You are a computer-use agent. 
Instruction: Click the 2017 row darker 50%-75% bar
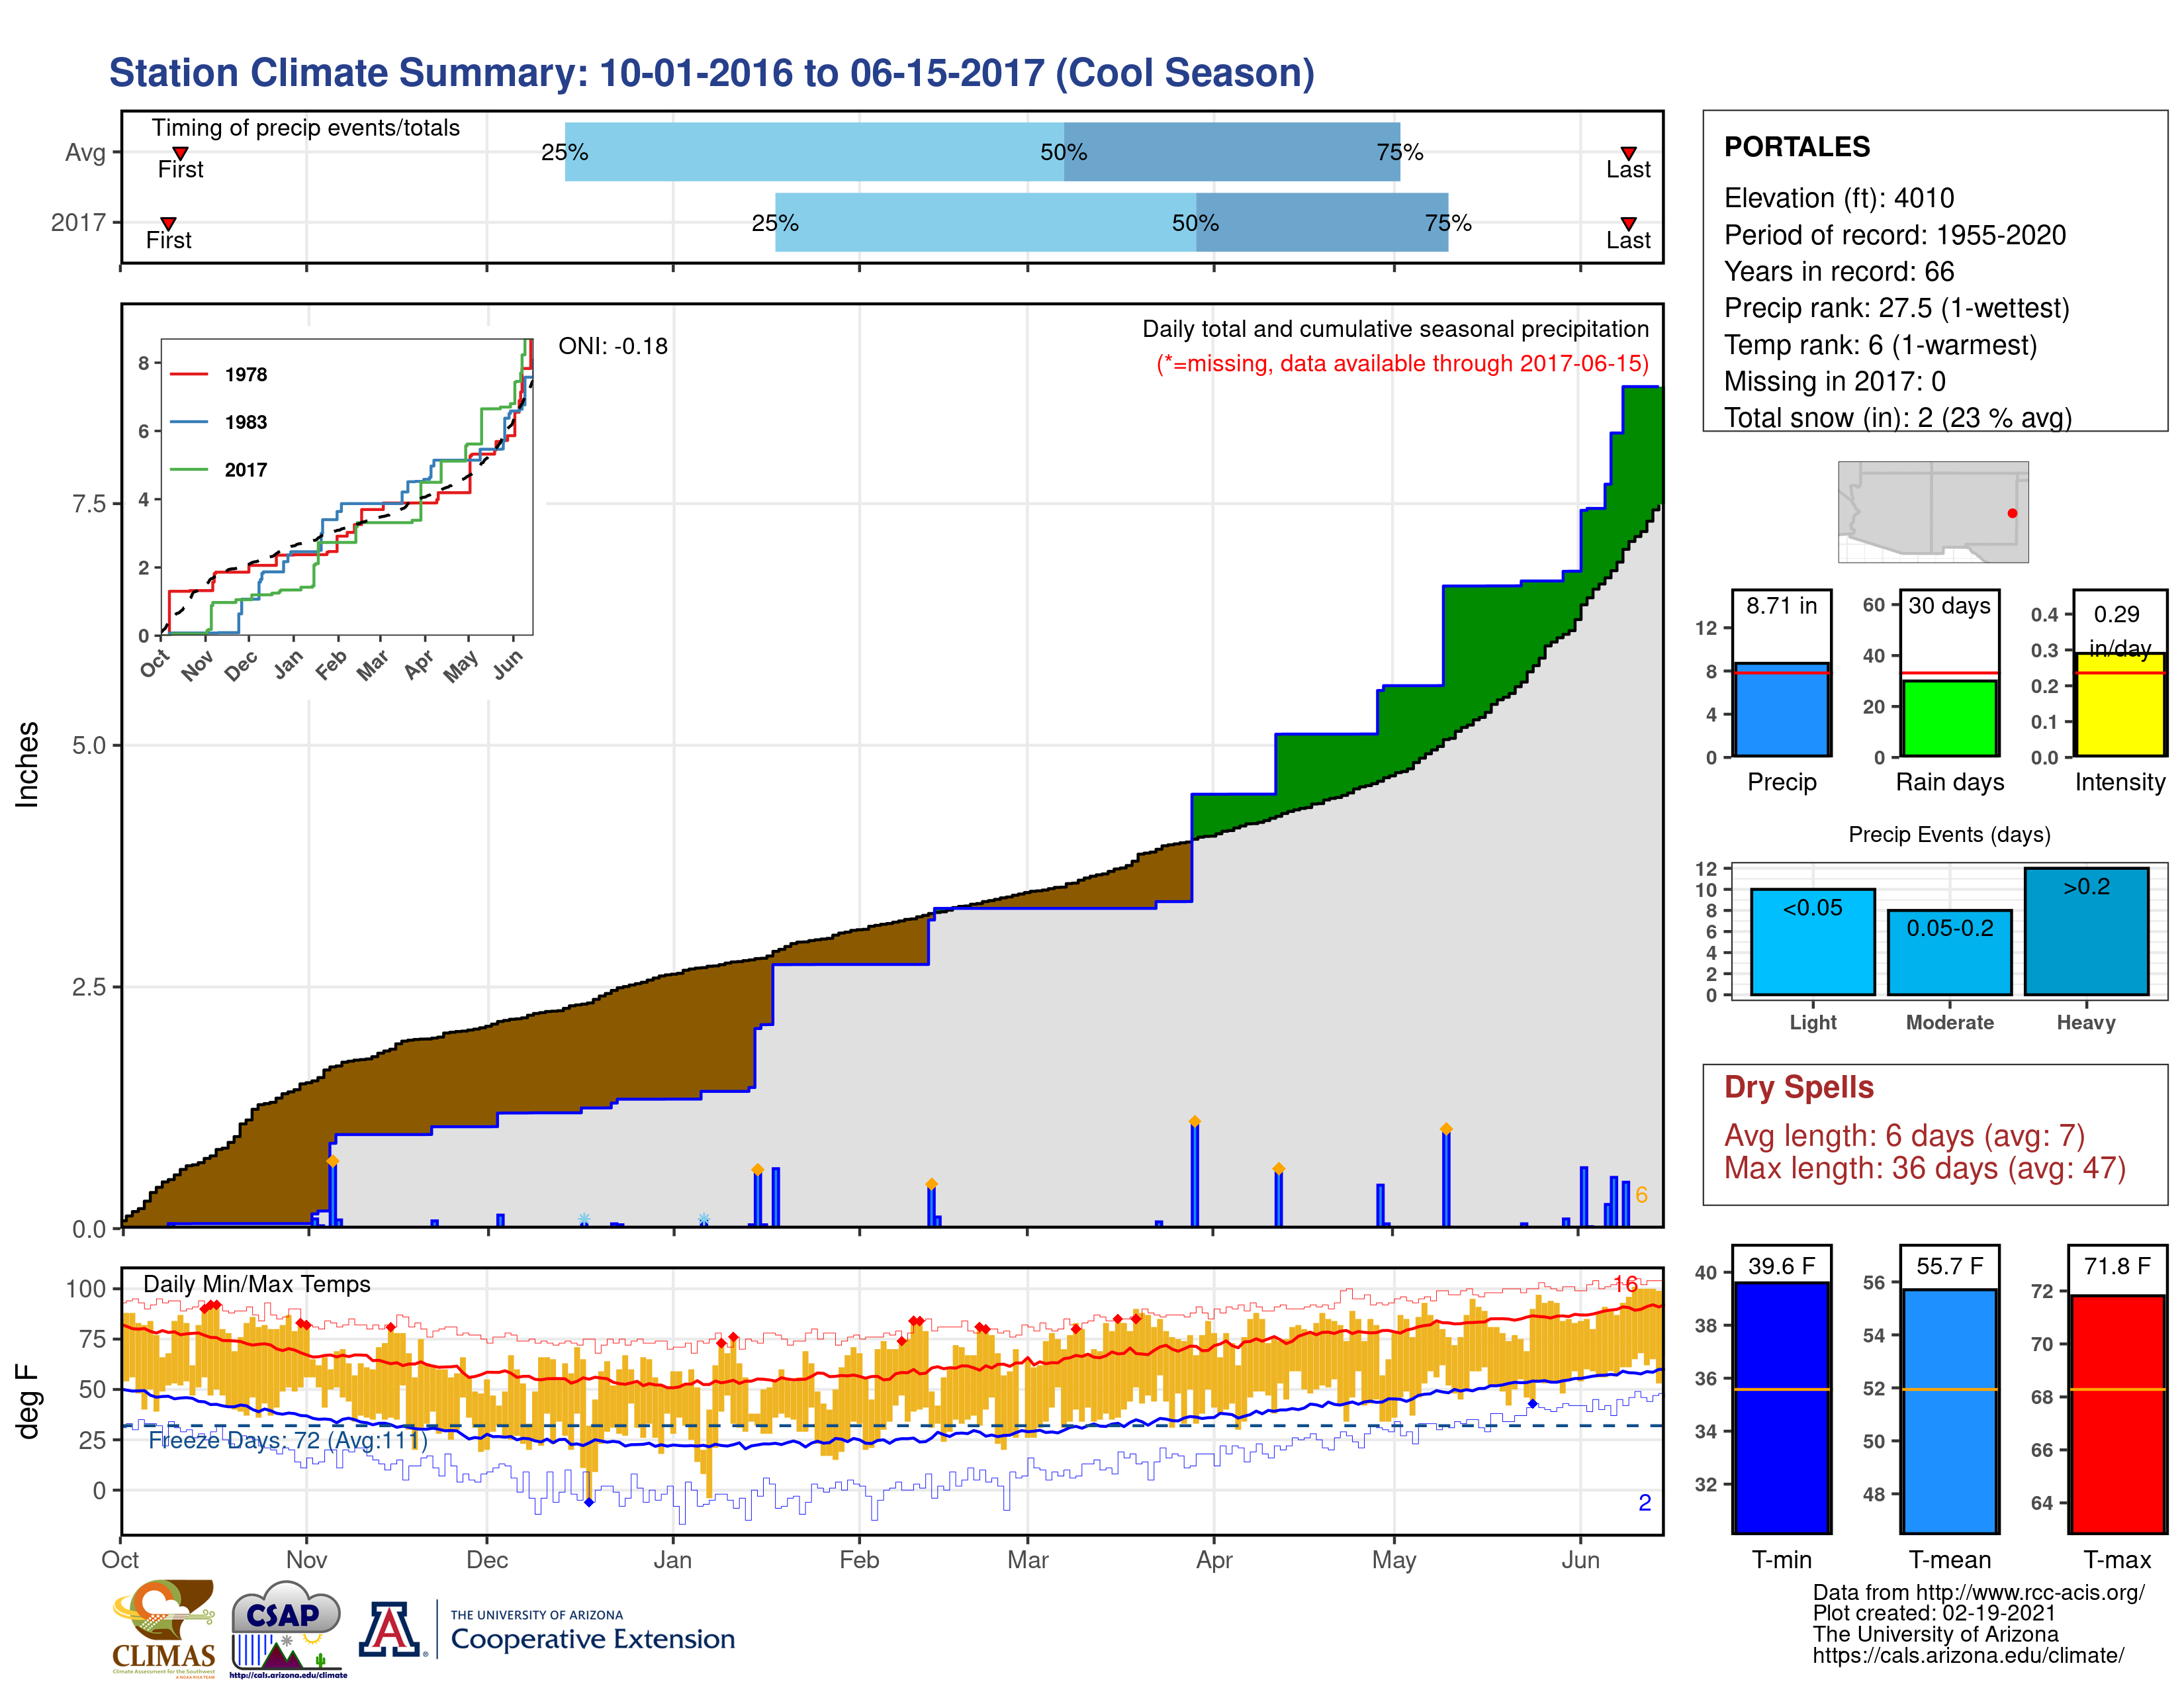(1322, 222)
